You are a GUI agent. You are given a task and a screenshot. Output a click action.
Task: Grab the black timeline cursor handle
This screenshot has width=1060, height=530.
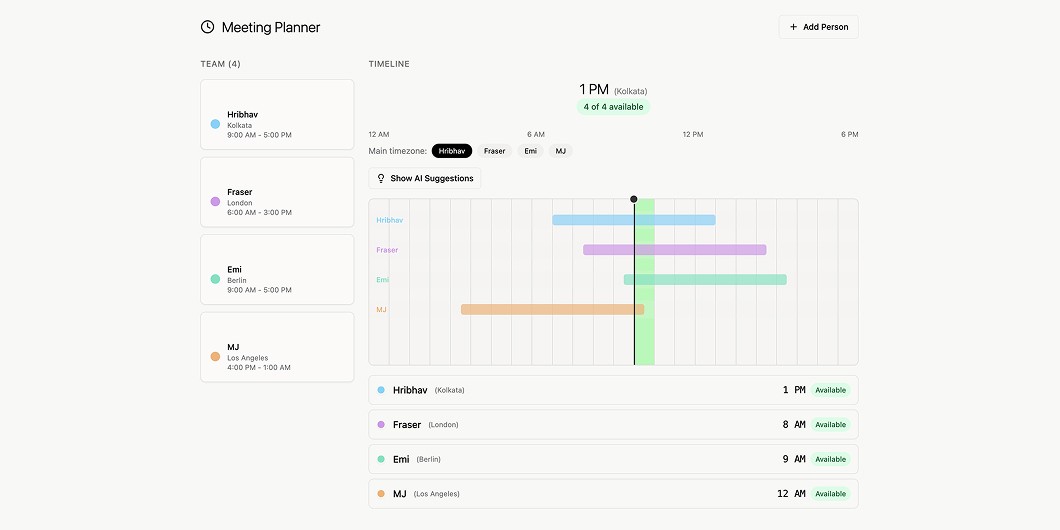pos(633,199)
